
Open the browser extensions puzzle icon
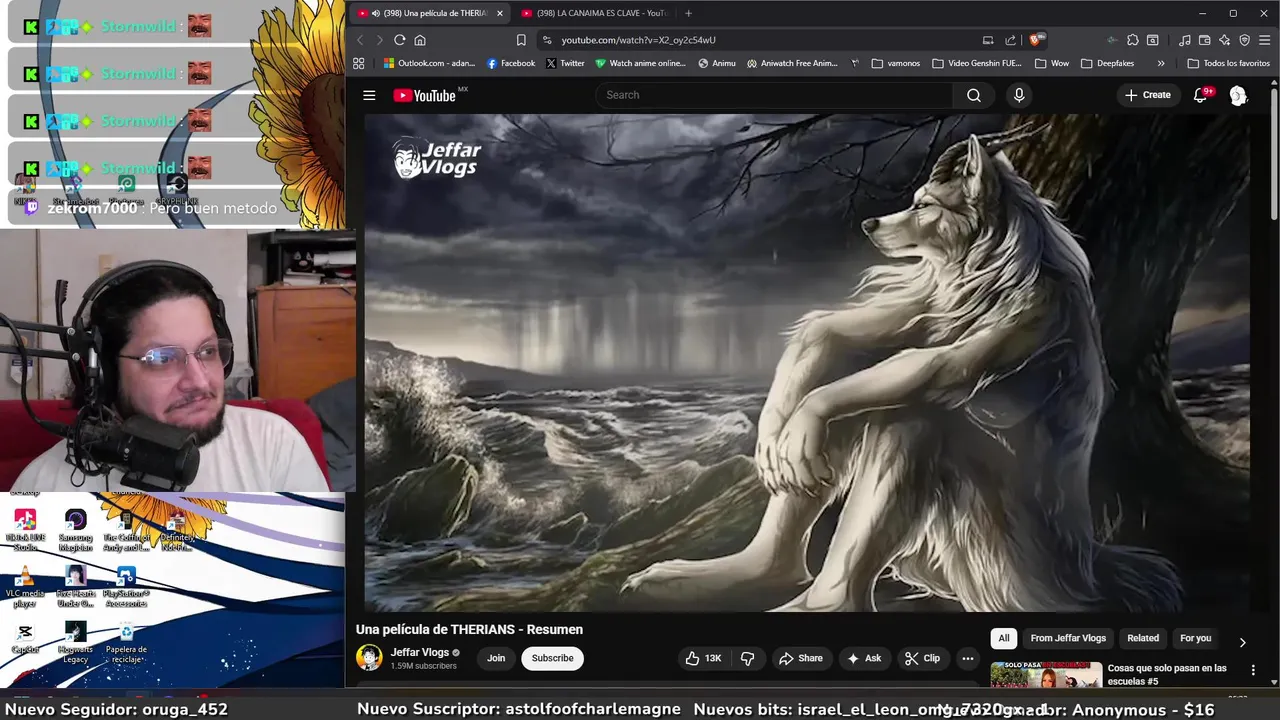tap(1132, 40)
